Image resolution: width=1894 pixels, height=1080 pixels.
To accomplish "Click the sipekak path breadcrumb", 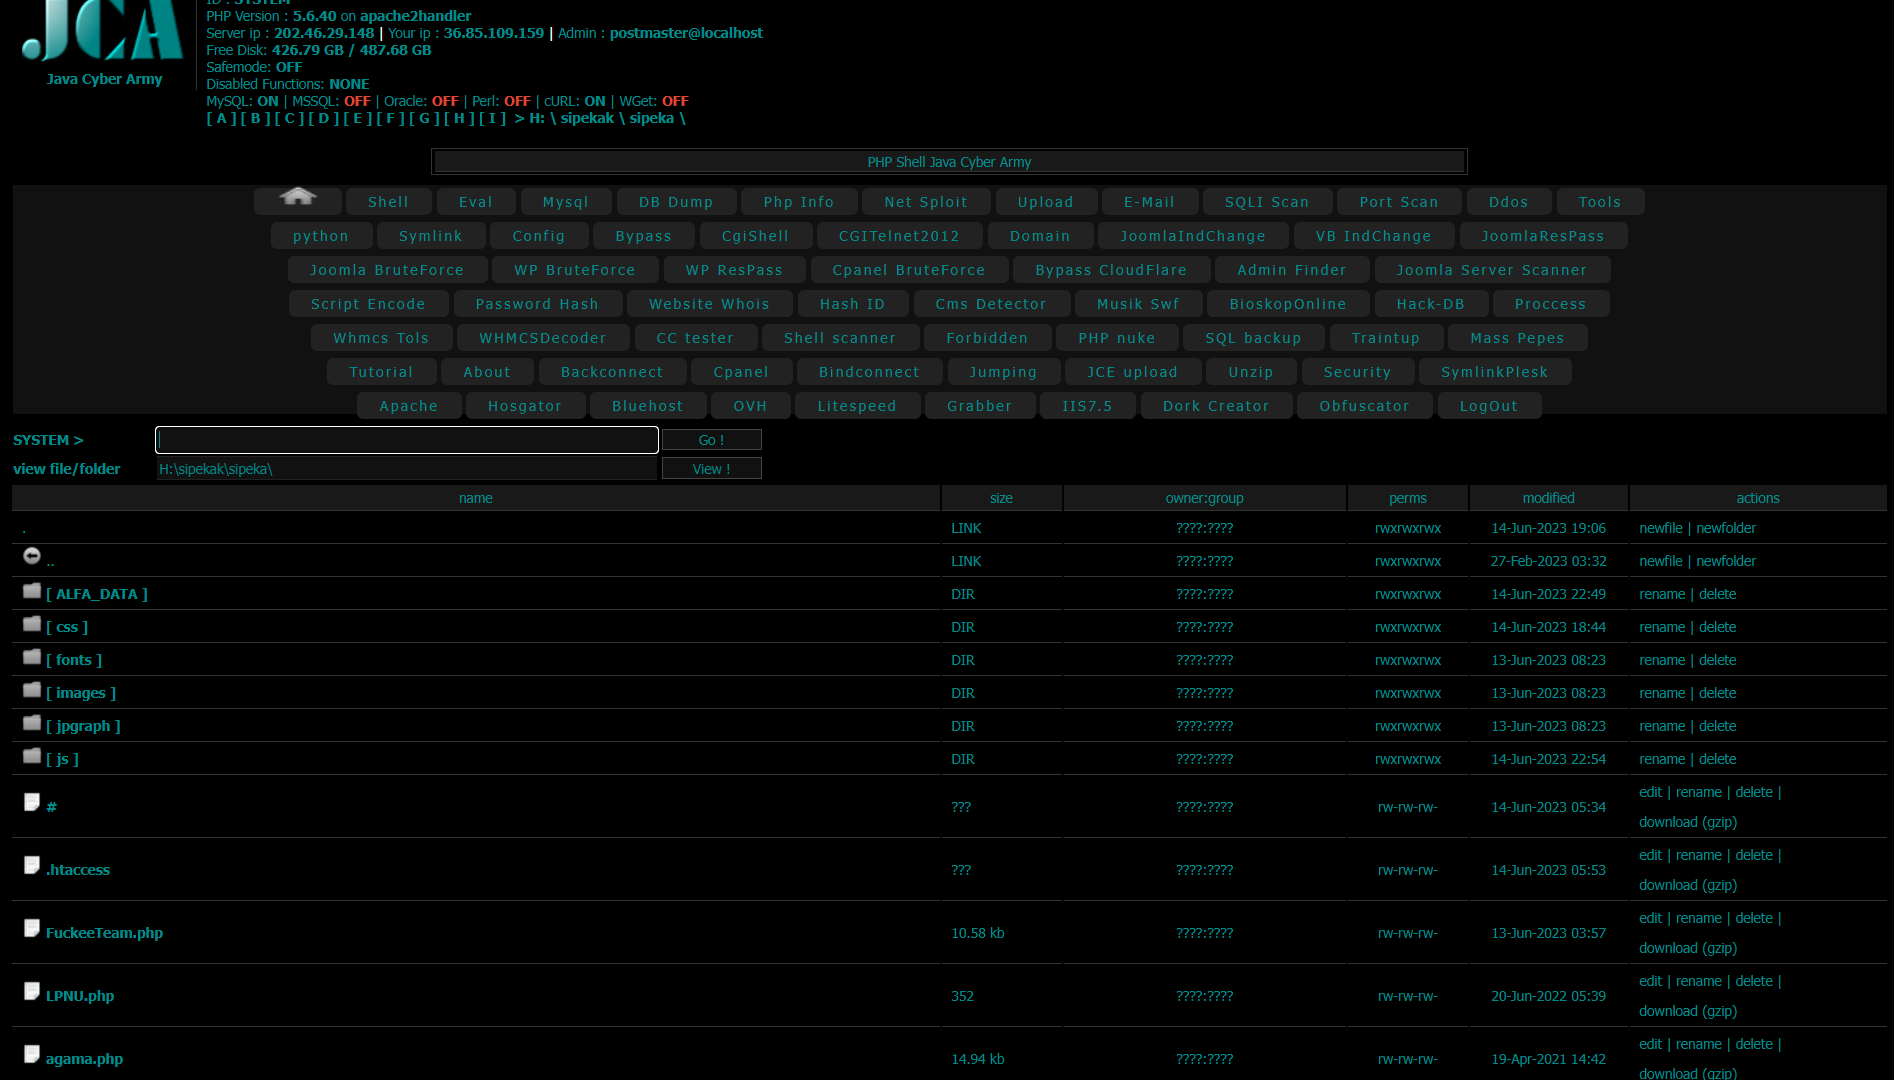I will point(587,118).
